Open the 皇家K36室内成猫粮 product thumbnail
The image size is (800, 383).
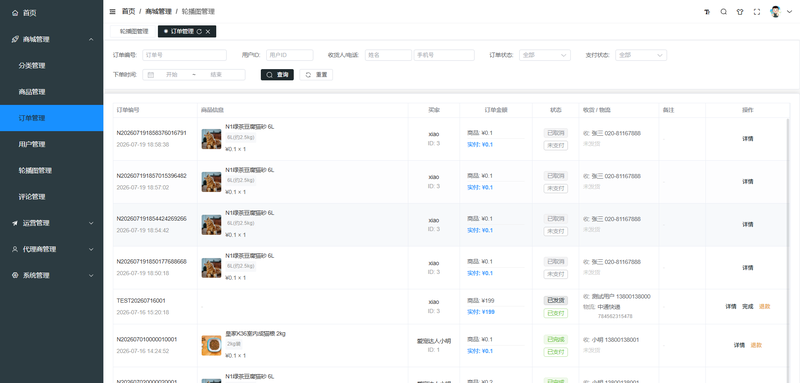click(x=211, y=345)
